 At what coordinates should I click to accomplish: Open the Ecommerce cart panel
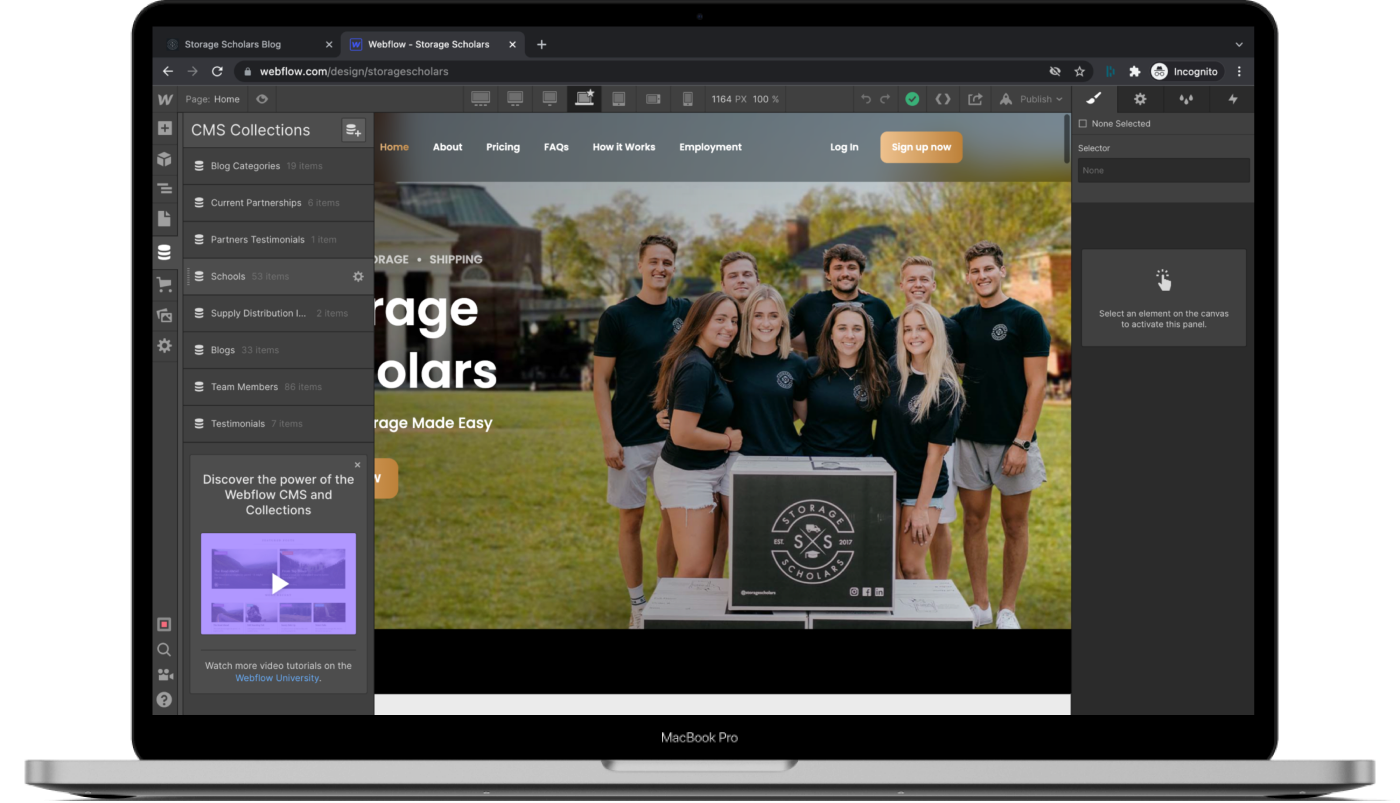tap(164, 284)
